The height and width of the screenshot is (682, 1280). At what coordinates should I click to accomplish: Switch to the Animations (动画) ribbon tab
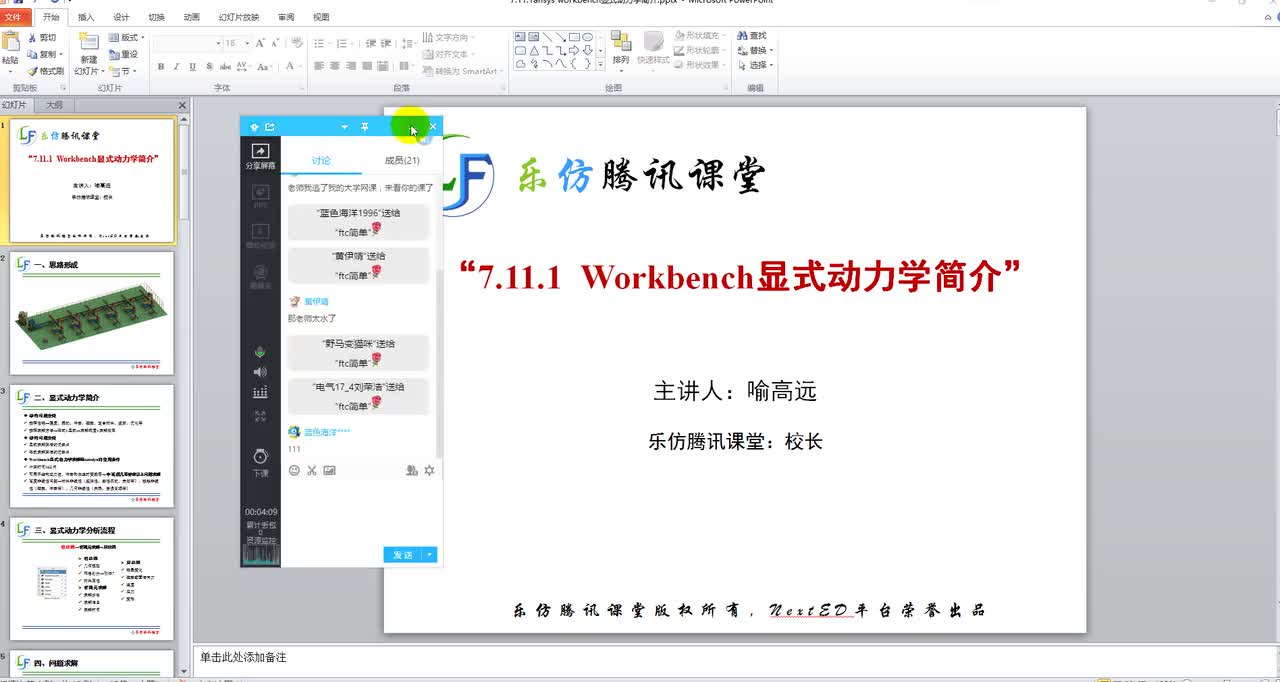tap(192, 17)
